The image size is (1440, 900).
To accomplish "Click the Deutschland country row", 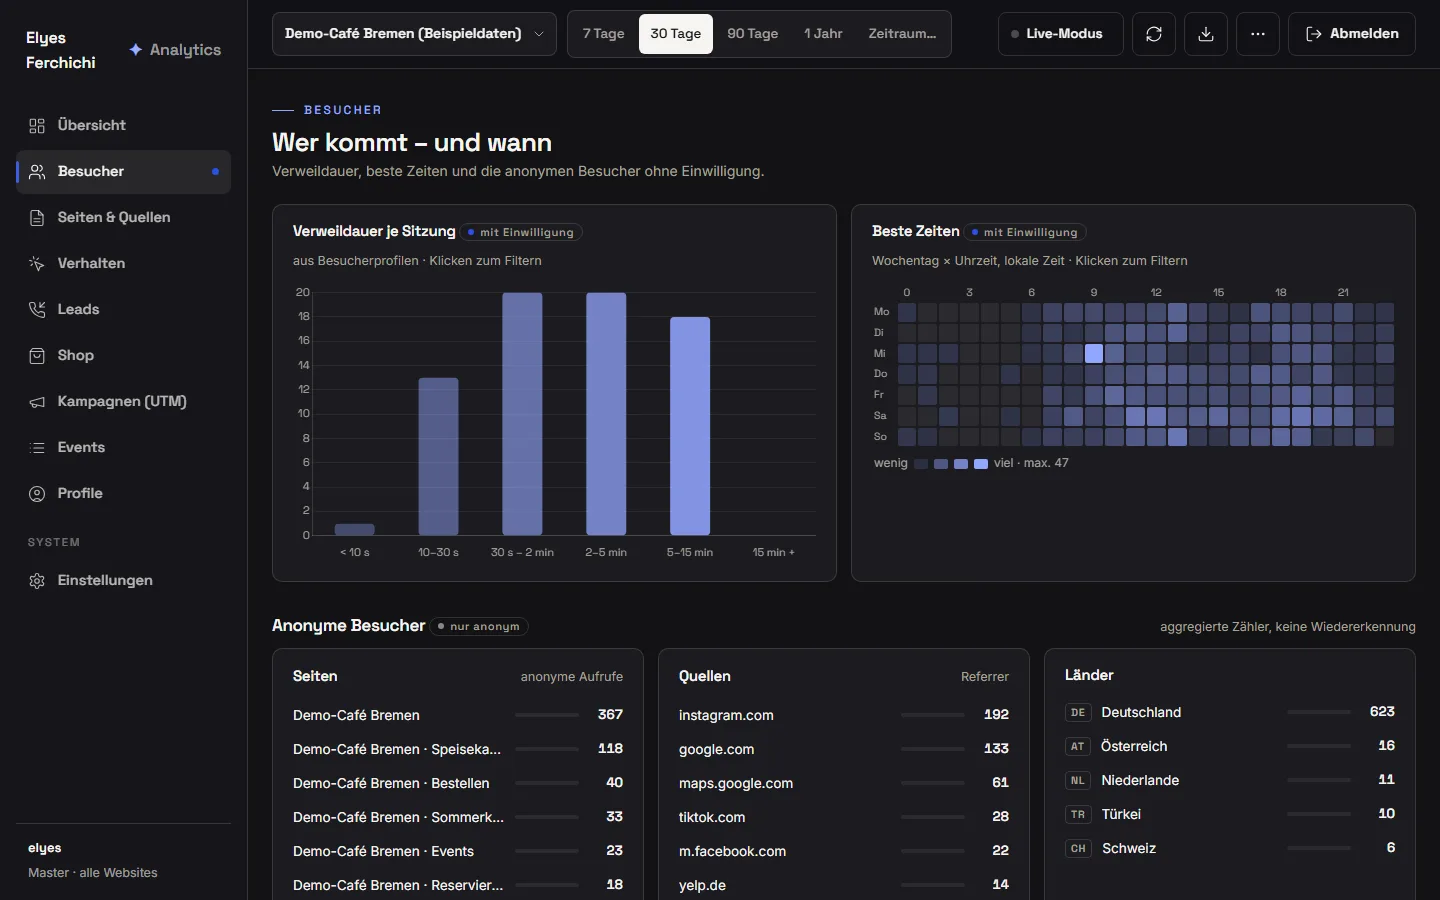I will pyautogui.click(x=1230, y=712).
